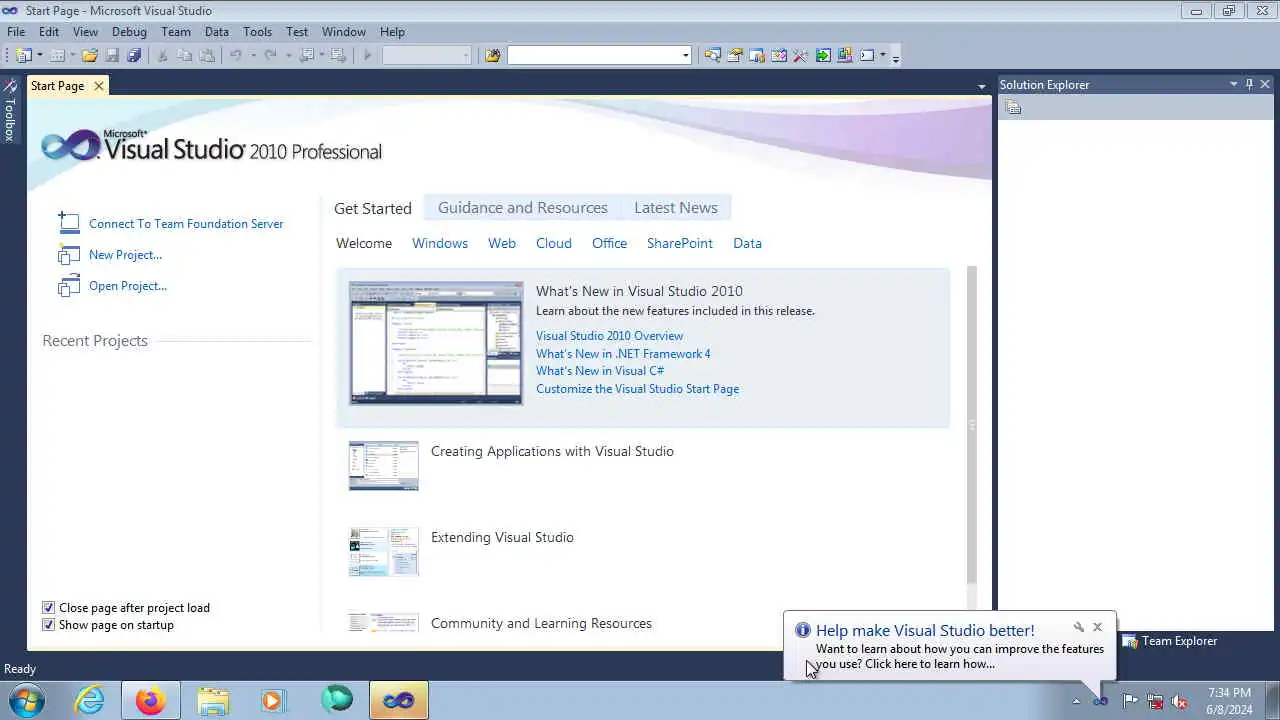Screen dimensions: 1280x720
Task: Click the muted volume tray icon
Action: [1180, 700]
